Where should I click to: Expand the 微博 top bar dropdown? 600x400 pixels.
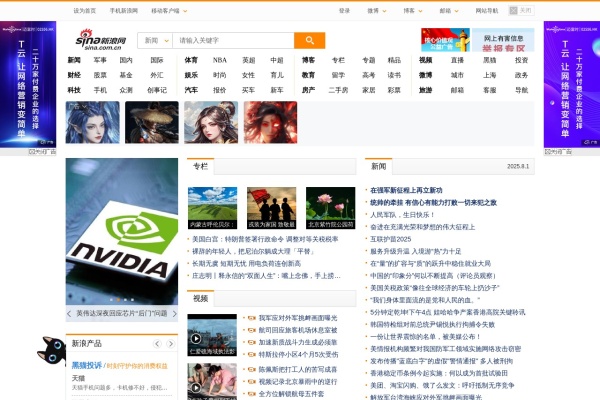coord(377,11)
